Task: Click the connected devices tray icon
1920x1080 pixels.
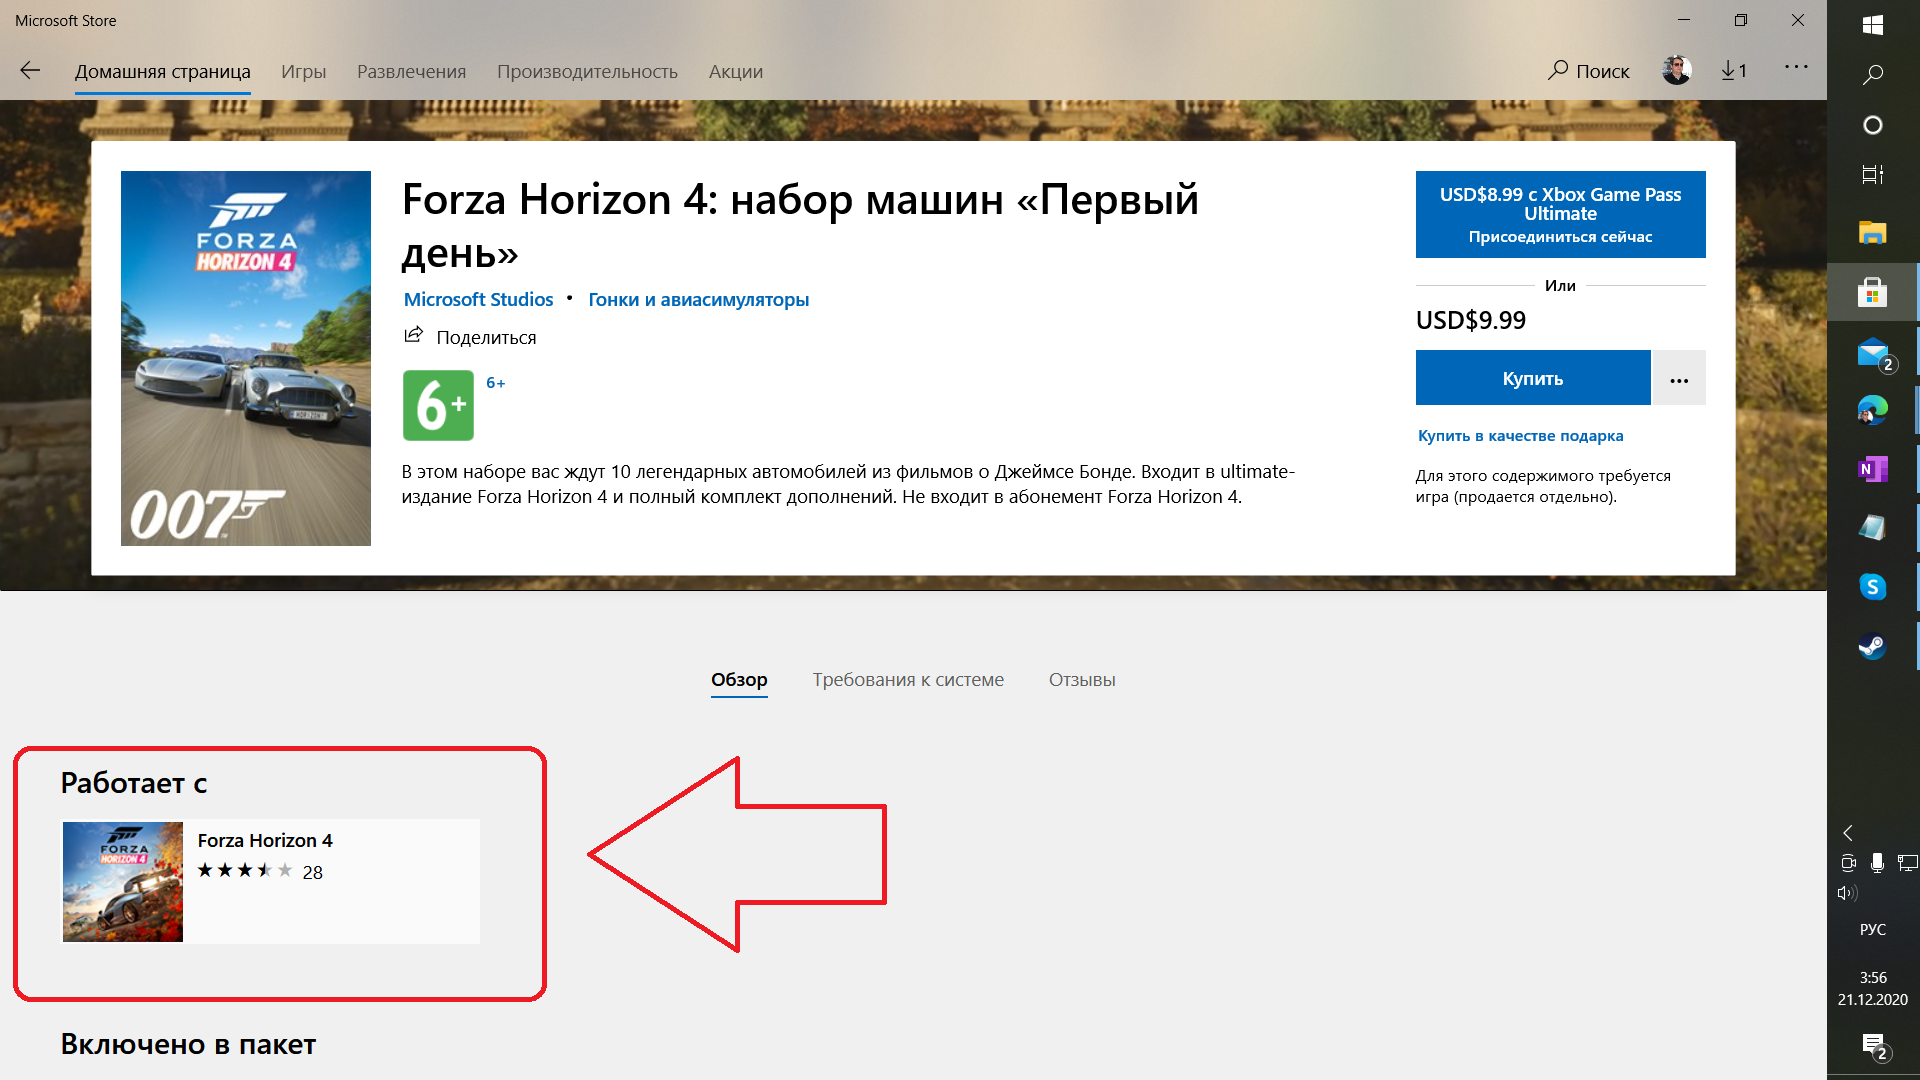Action: [x=1848, y=862]
